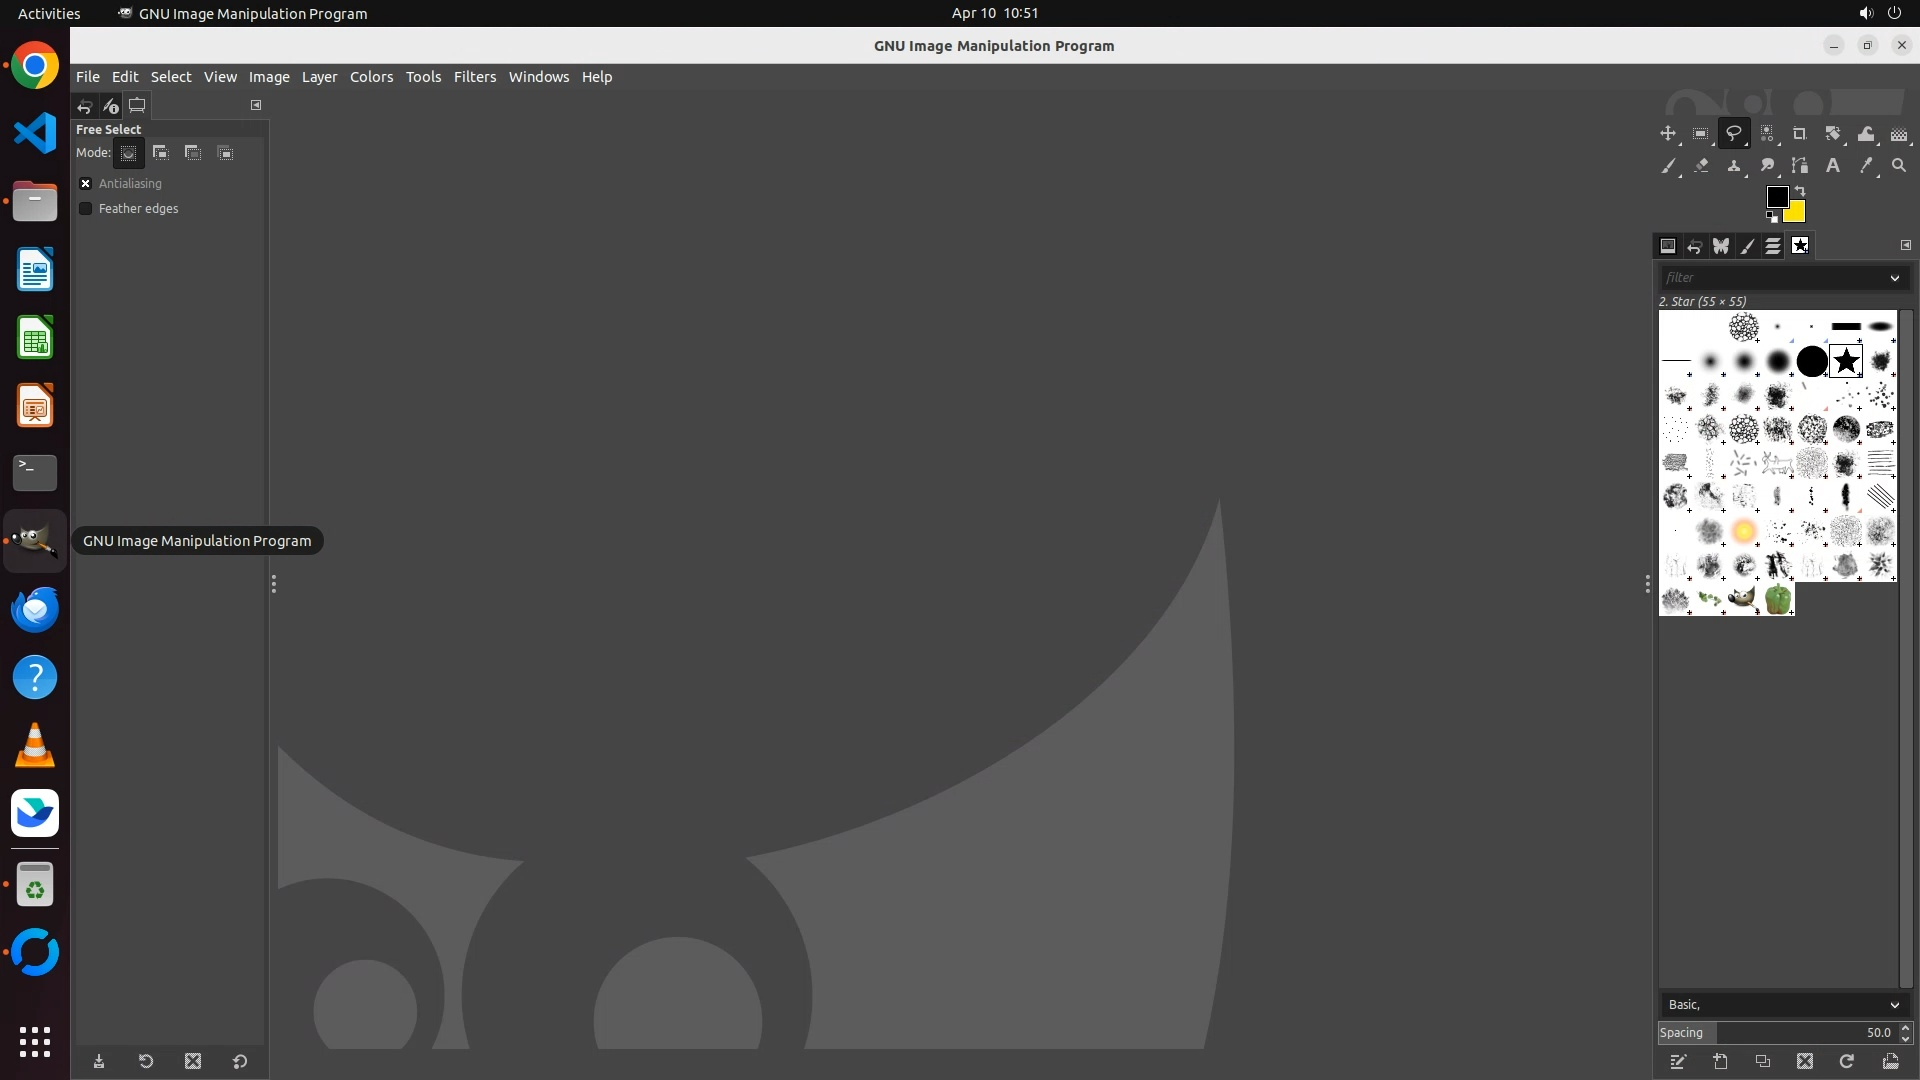Disable the Antialiasing checkbox
Screen dimensions: 1920x1080
pyautogui.click(x=86, y=184)
